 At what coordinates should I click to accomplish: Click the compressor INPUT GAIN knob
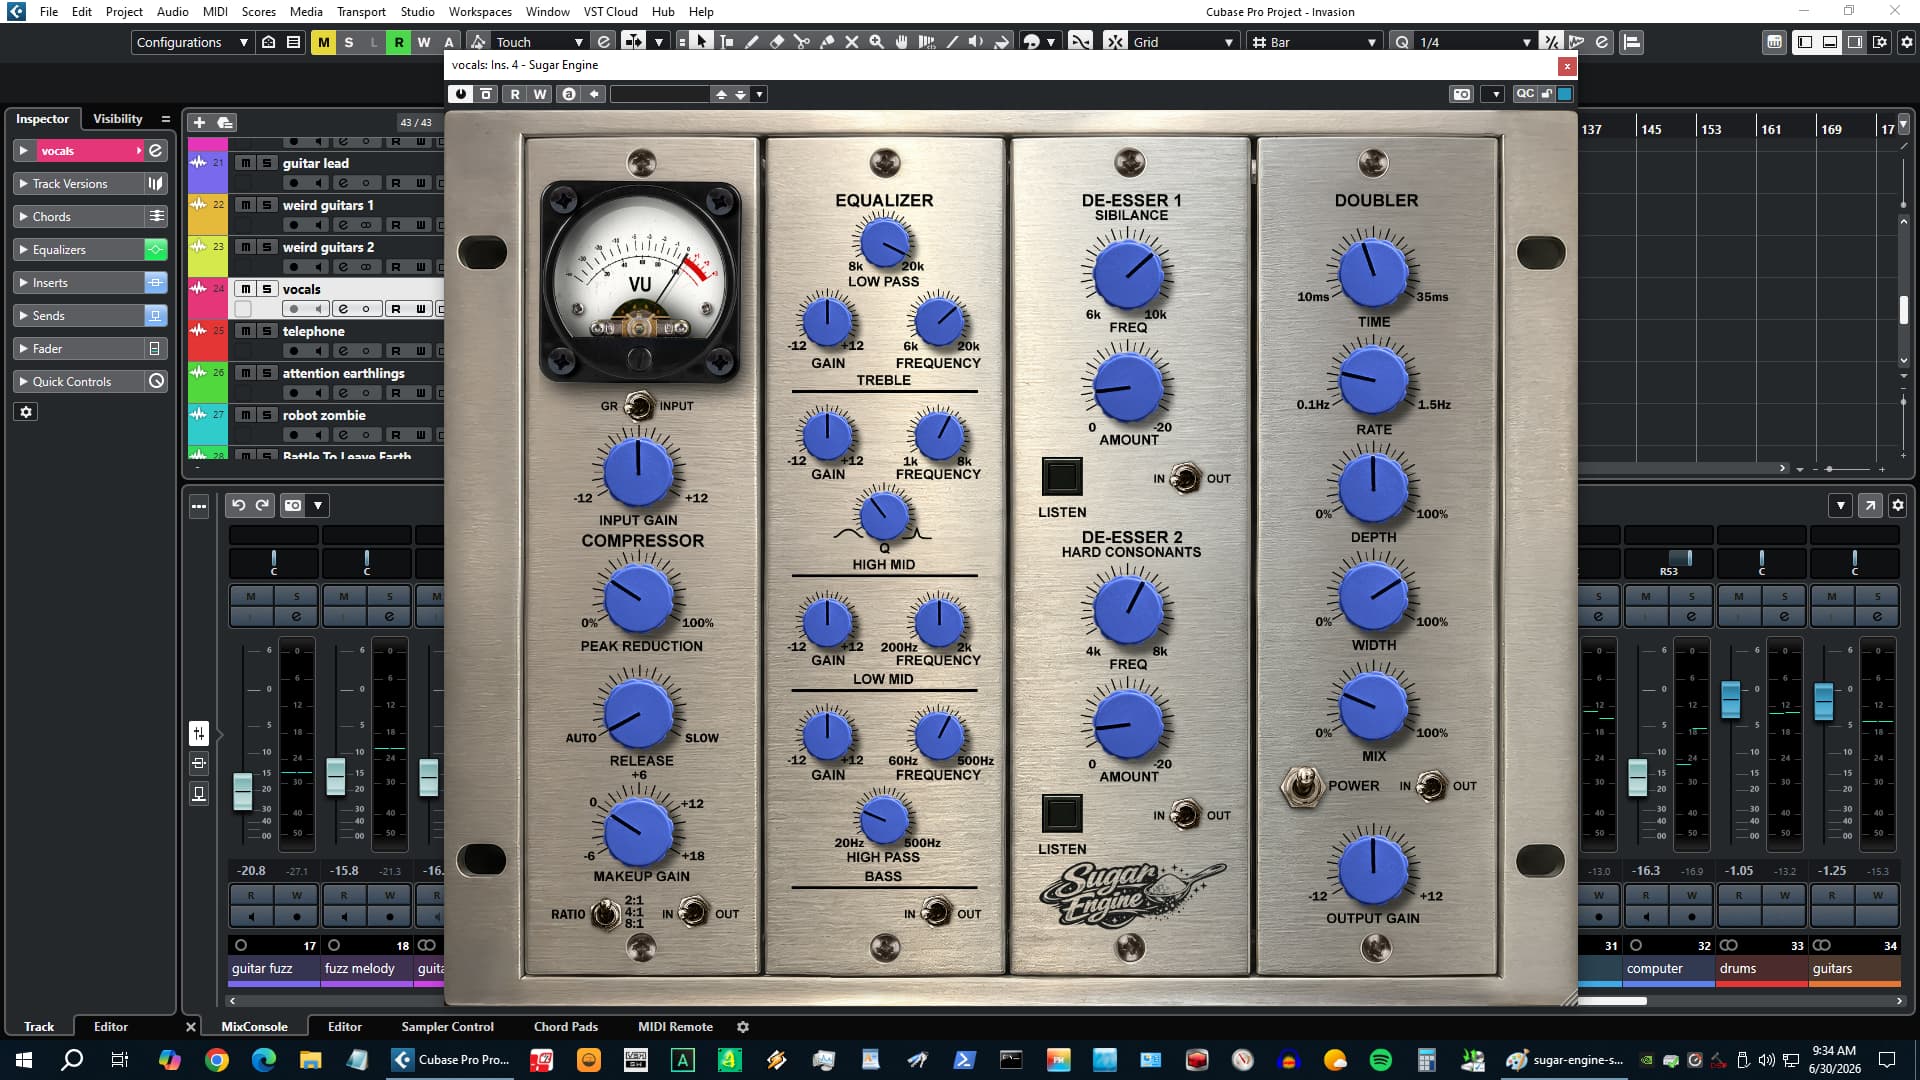pyautogui.click(x=638, y=471)
